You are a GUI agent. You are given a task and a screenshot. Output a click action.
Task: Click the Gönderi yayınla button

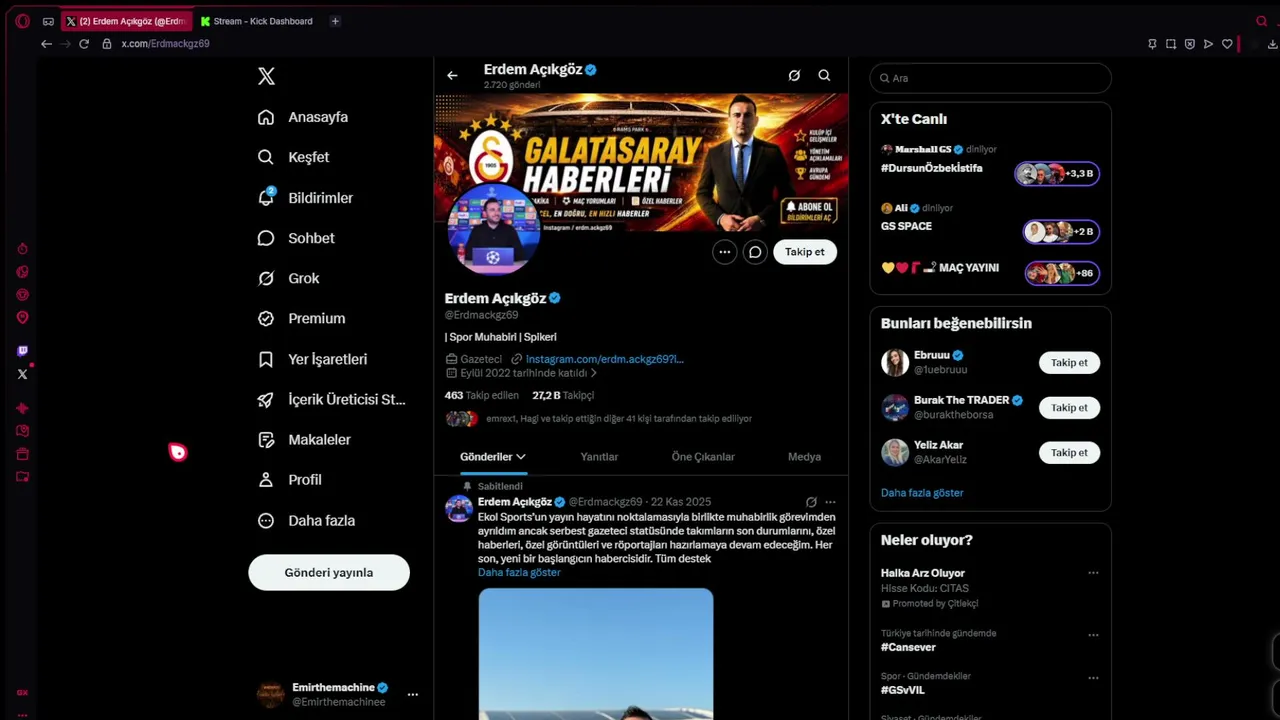coord(329,573)
